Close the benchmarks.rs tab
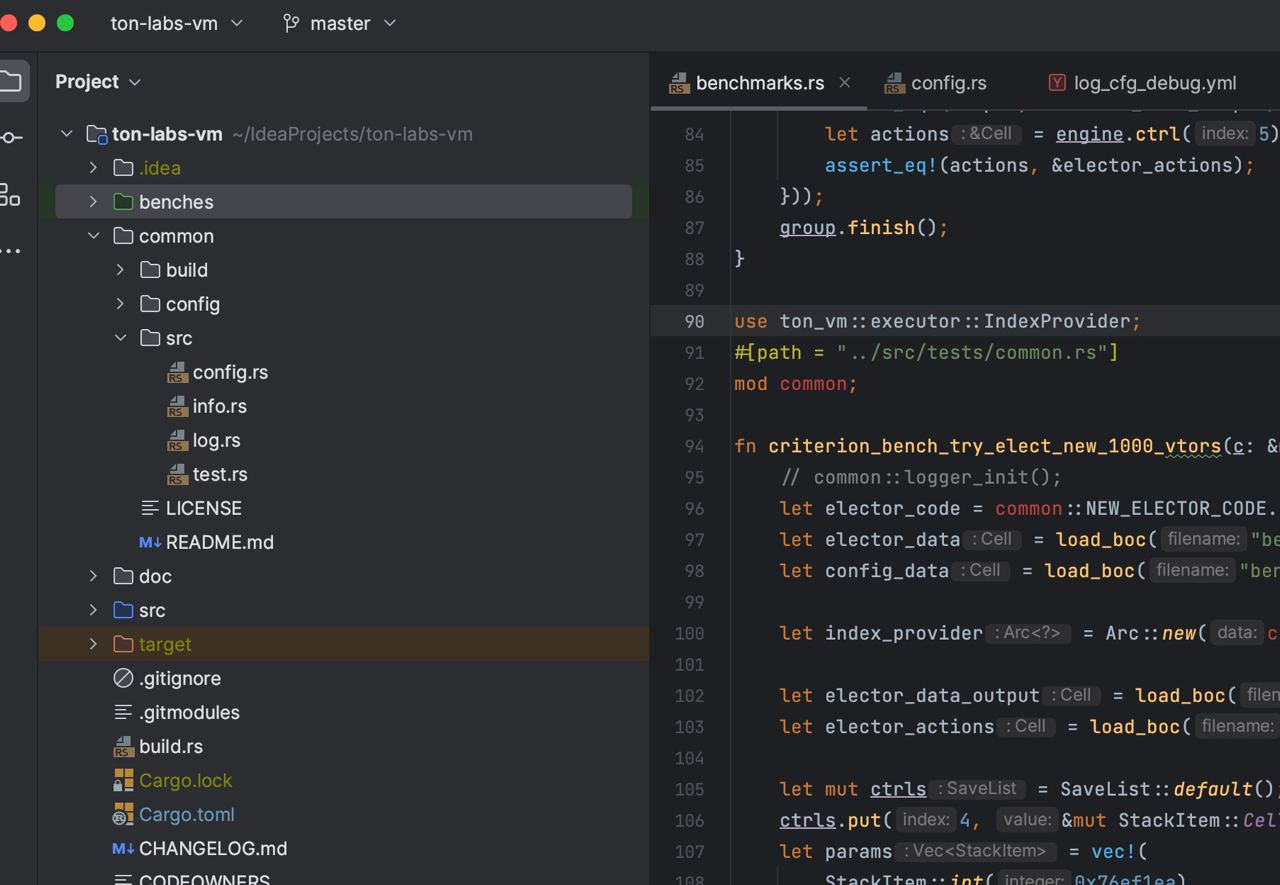The image size is (1280, 885). 845,82
